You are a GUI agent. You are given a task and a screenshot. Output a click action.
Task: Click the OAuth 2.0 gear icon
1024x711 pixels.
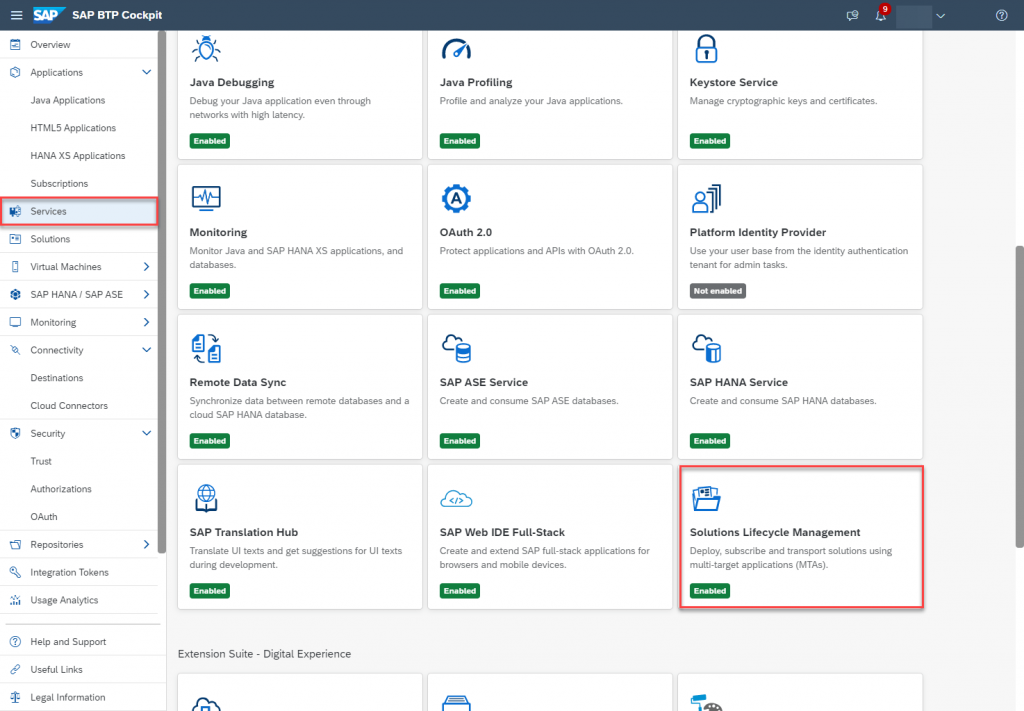coord(456,198)
